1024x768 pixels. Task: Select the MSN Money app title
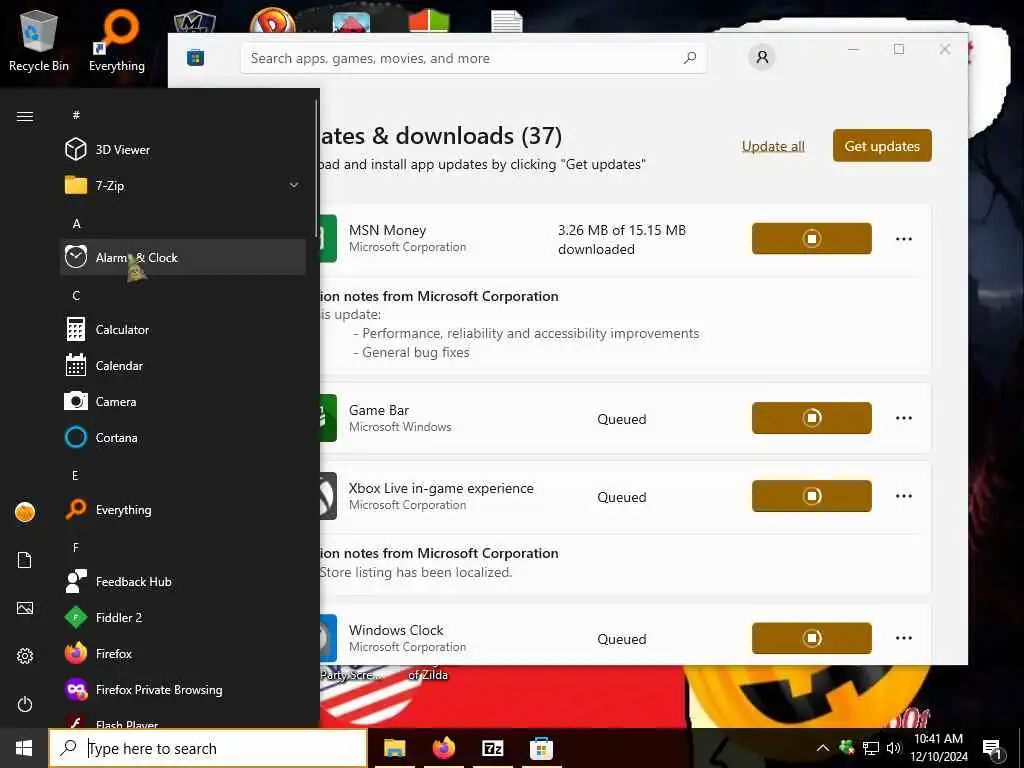(387, 230)
